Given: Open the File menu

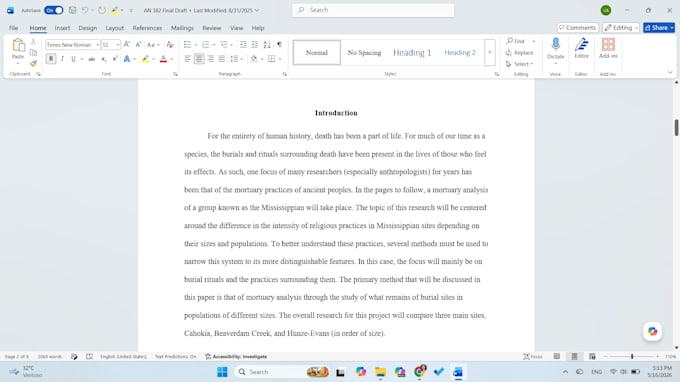Looking at the screenshot, I should (13, 28).
